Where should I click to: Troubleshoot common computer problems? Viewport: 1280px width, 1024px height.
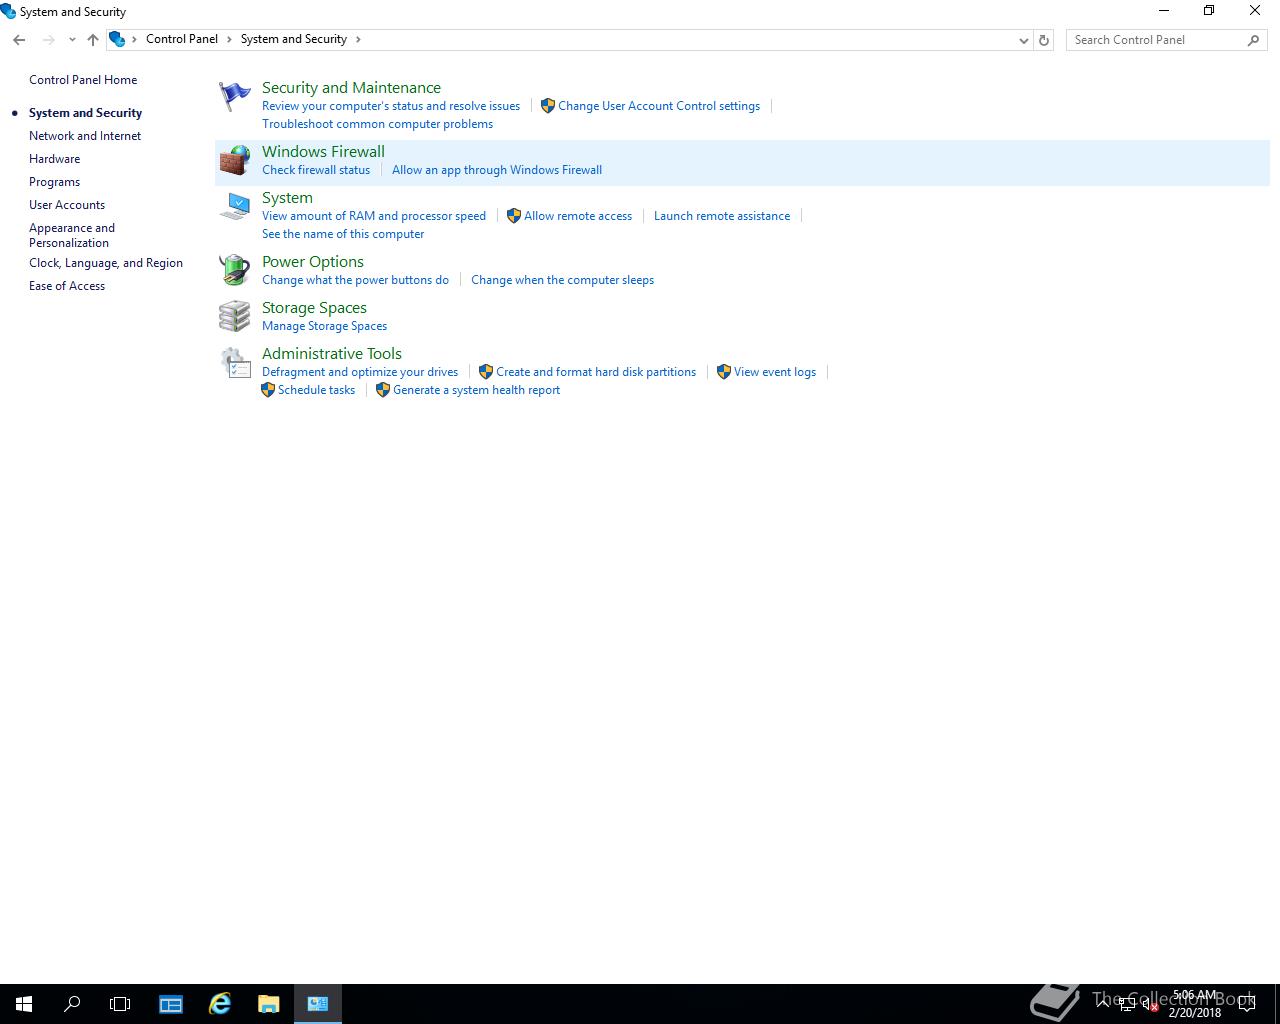377,124
